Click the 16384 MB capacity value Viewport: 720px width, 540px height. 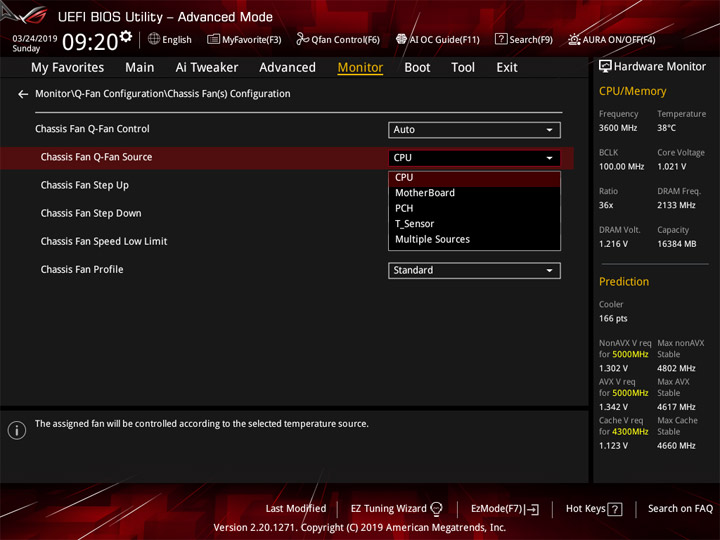(676, 244)
